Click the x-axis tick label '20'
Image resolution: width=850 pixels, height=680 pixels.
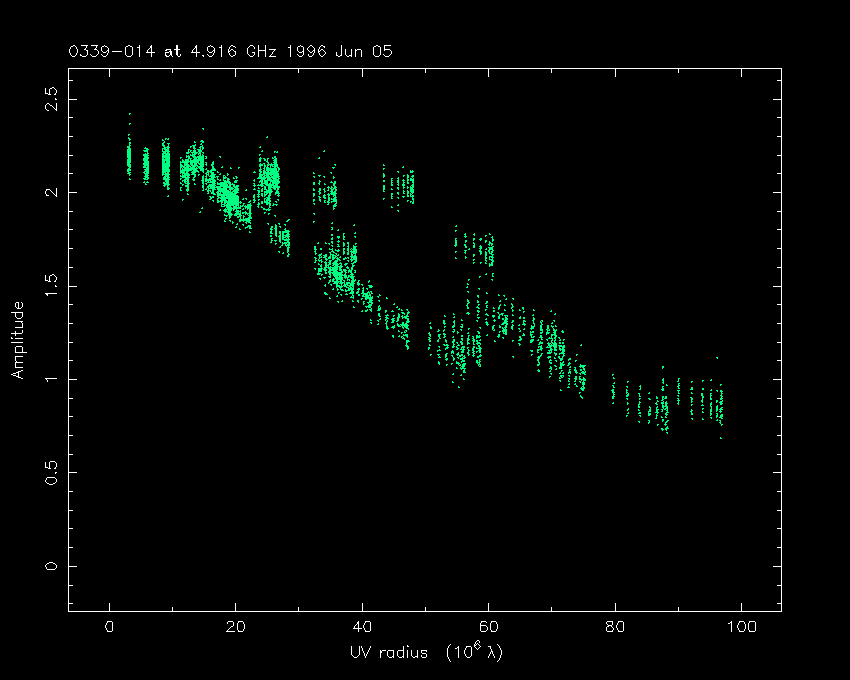click(235, 628)
